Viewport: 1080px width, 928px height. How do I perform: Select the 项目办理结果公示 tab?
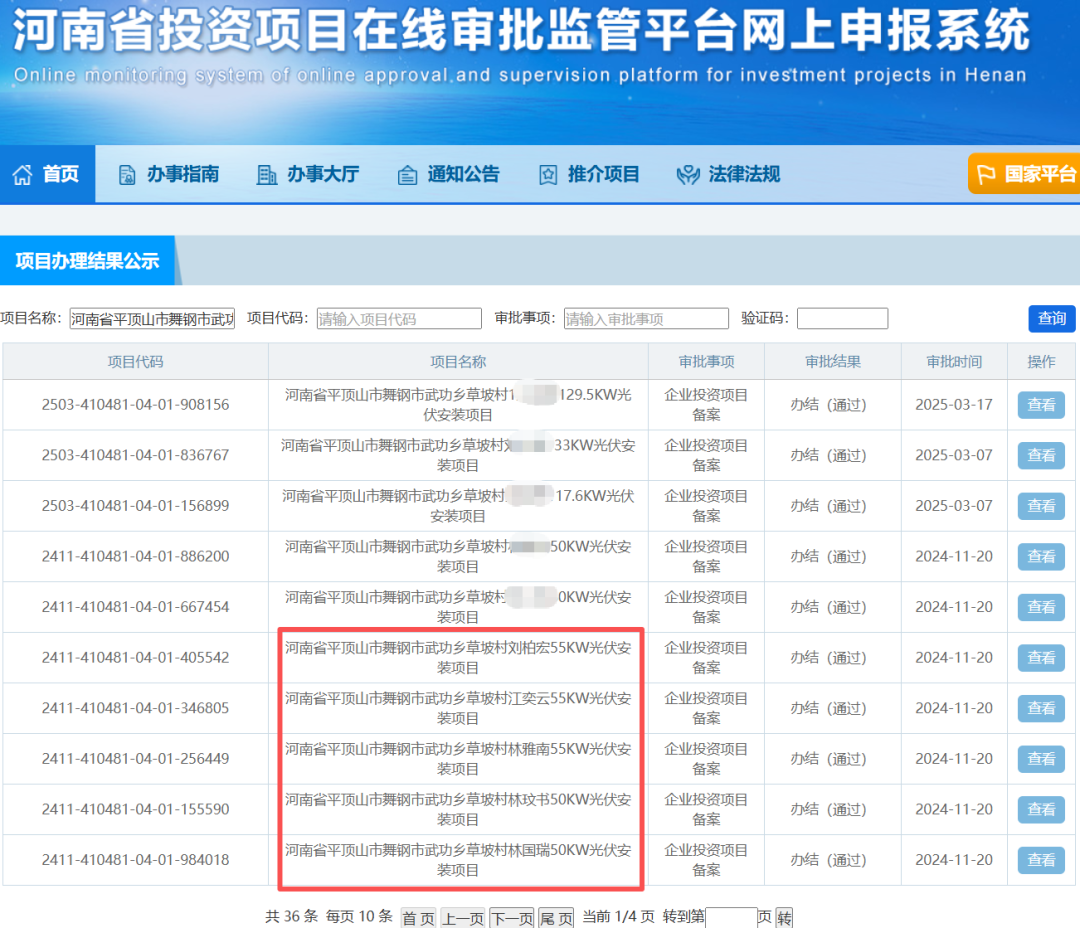pyautogui.click(x=87, y=261)
